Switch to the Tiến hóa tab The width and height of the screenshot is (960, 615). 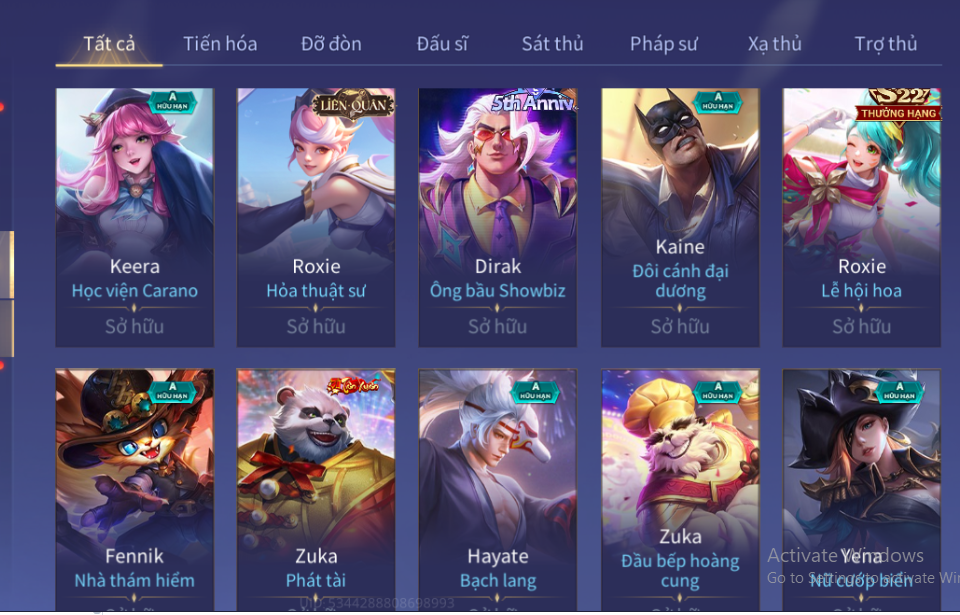point(220,43)
